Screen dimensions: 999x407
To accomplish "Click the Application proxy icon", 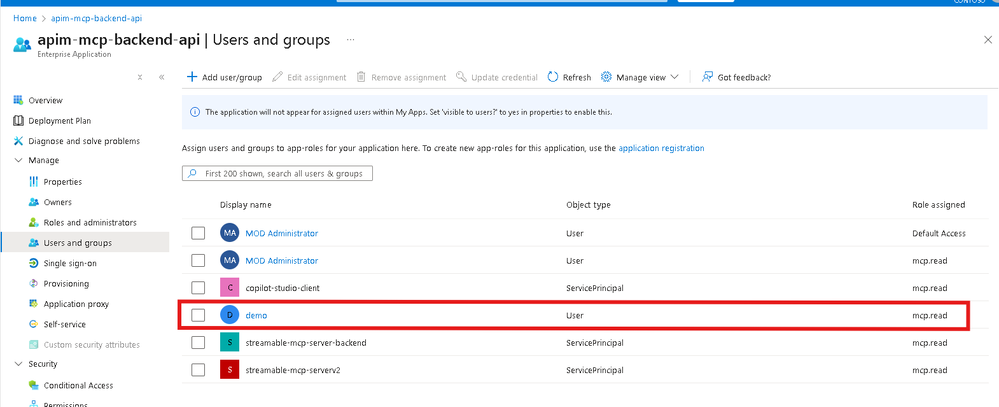I will [34, 304].
